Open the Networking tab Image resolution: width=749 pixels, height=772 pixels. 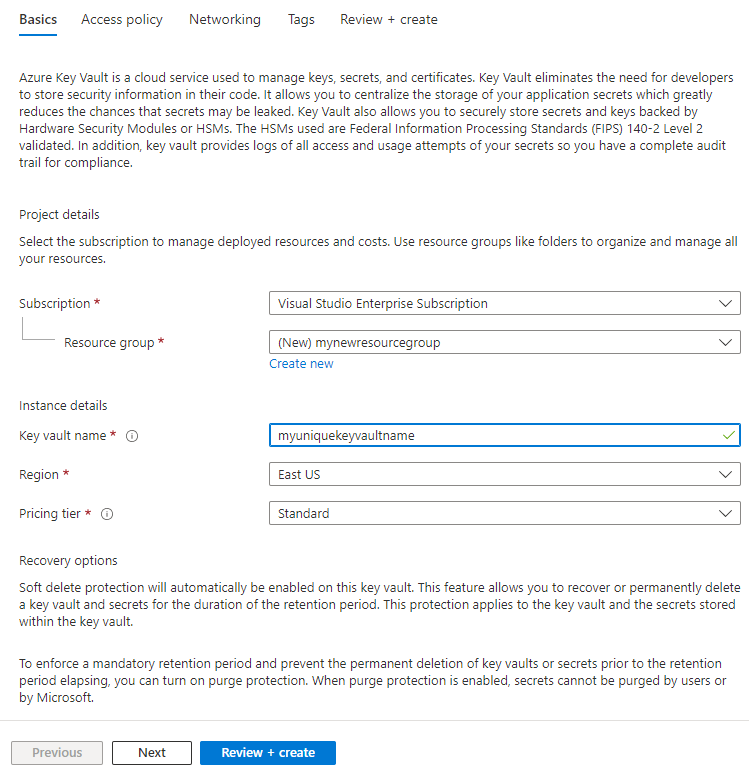click(225, 20)
